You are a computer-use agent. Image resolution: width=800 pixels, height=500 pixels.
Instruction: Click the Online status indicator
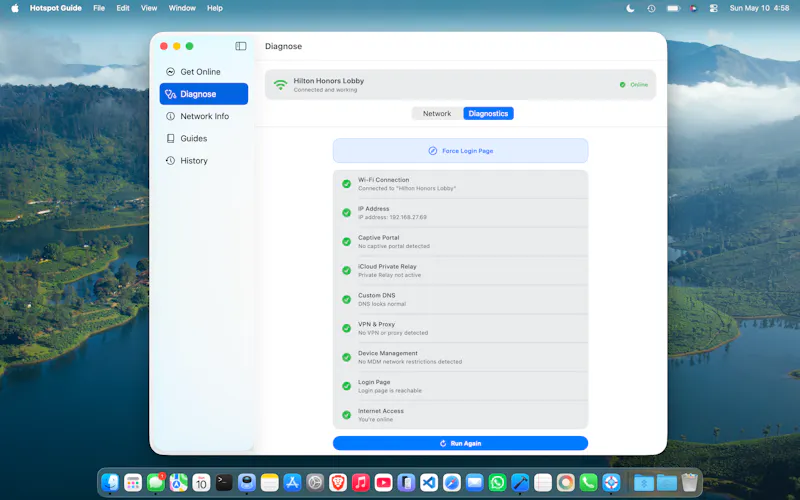[x=634, y=85]
